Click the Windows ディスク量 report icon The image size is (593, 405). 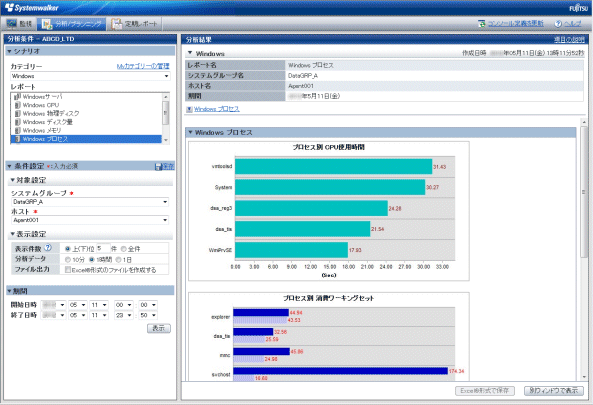click(x=17, y=122)
